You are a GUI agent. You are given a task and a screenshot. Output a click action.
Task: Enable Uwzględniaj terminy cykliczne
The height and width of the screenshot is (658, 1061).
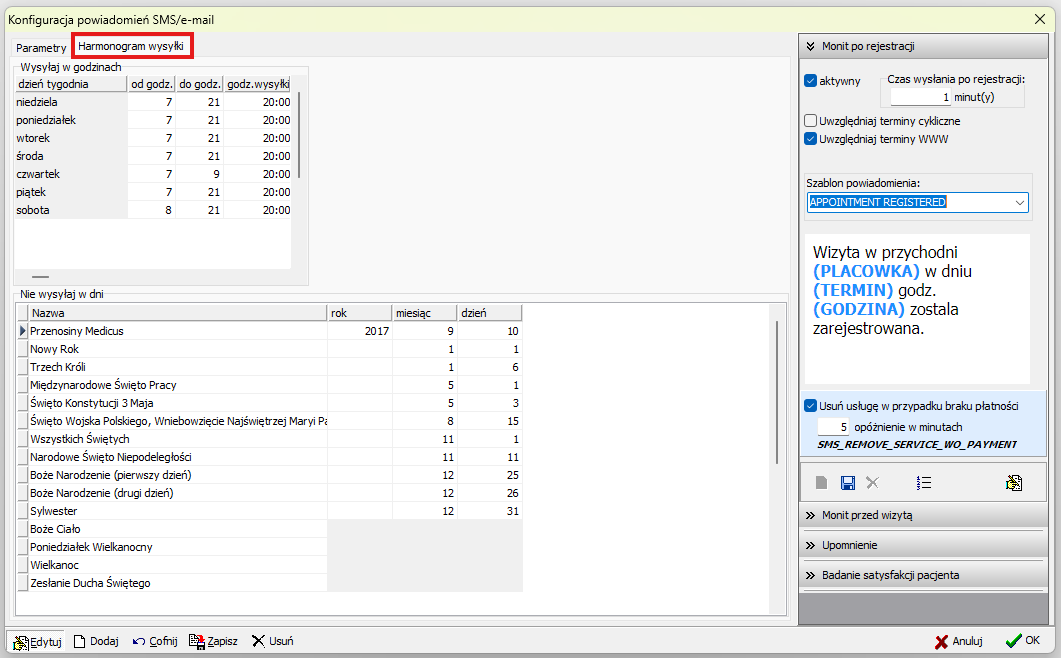pyautogui.click(x=811, y=121)
